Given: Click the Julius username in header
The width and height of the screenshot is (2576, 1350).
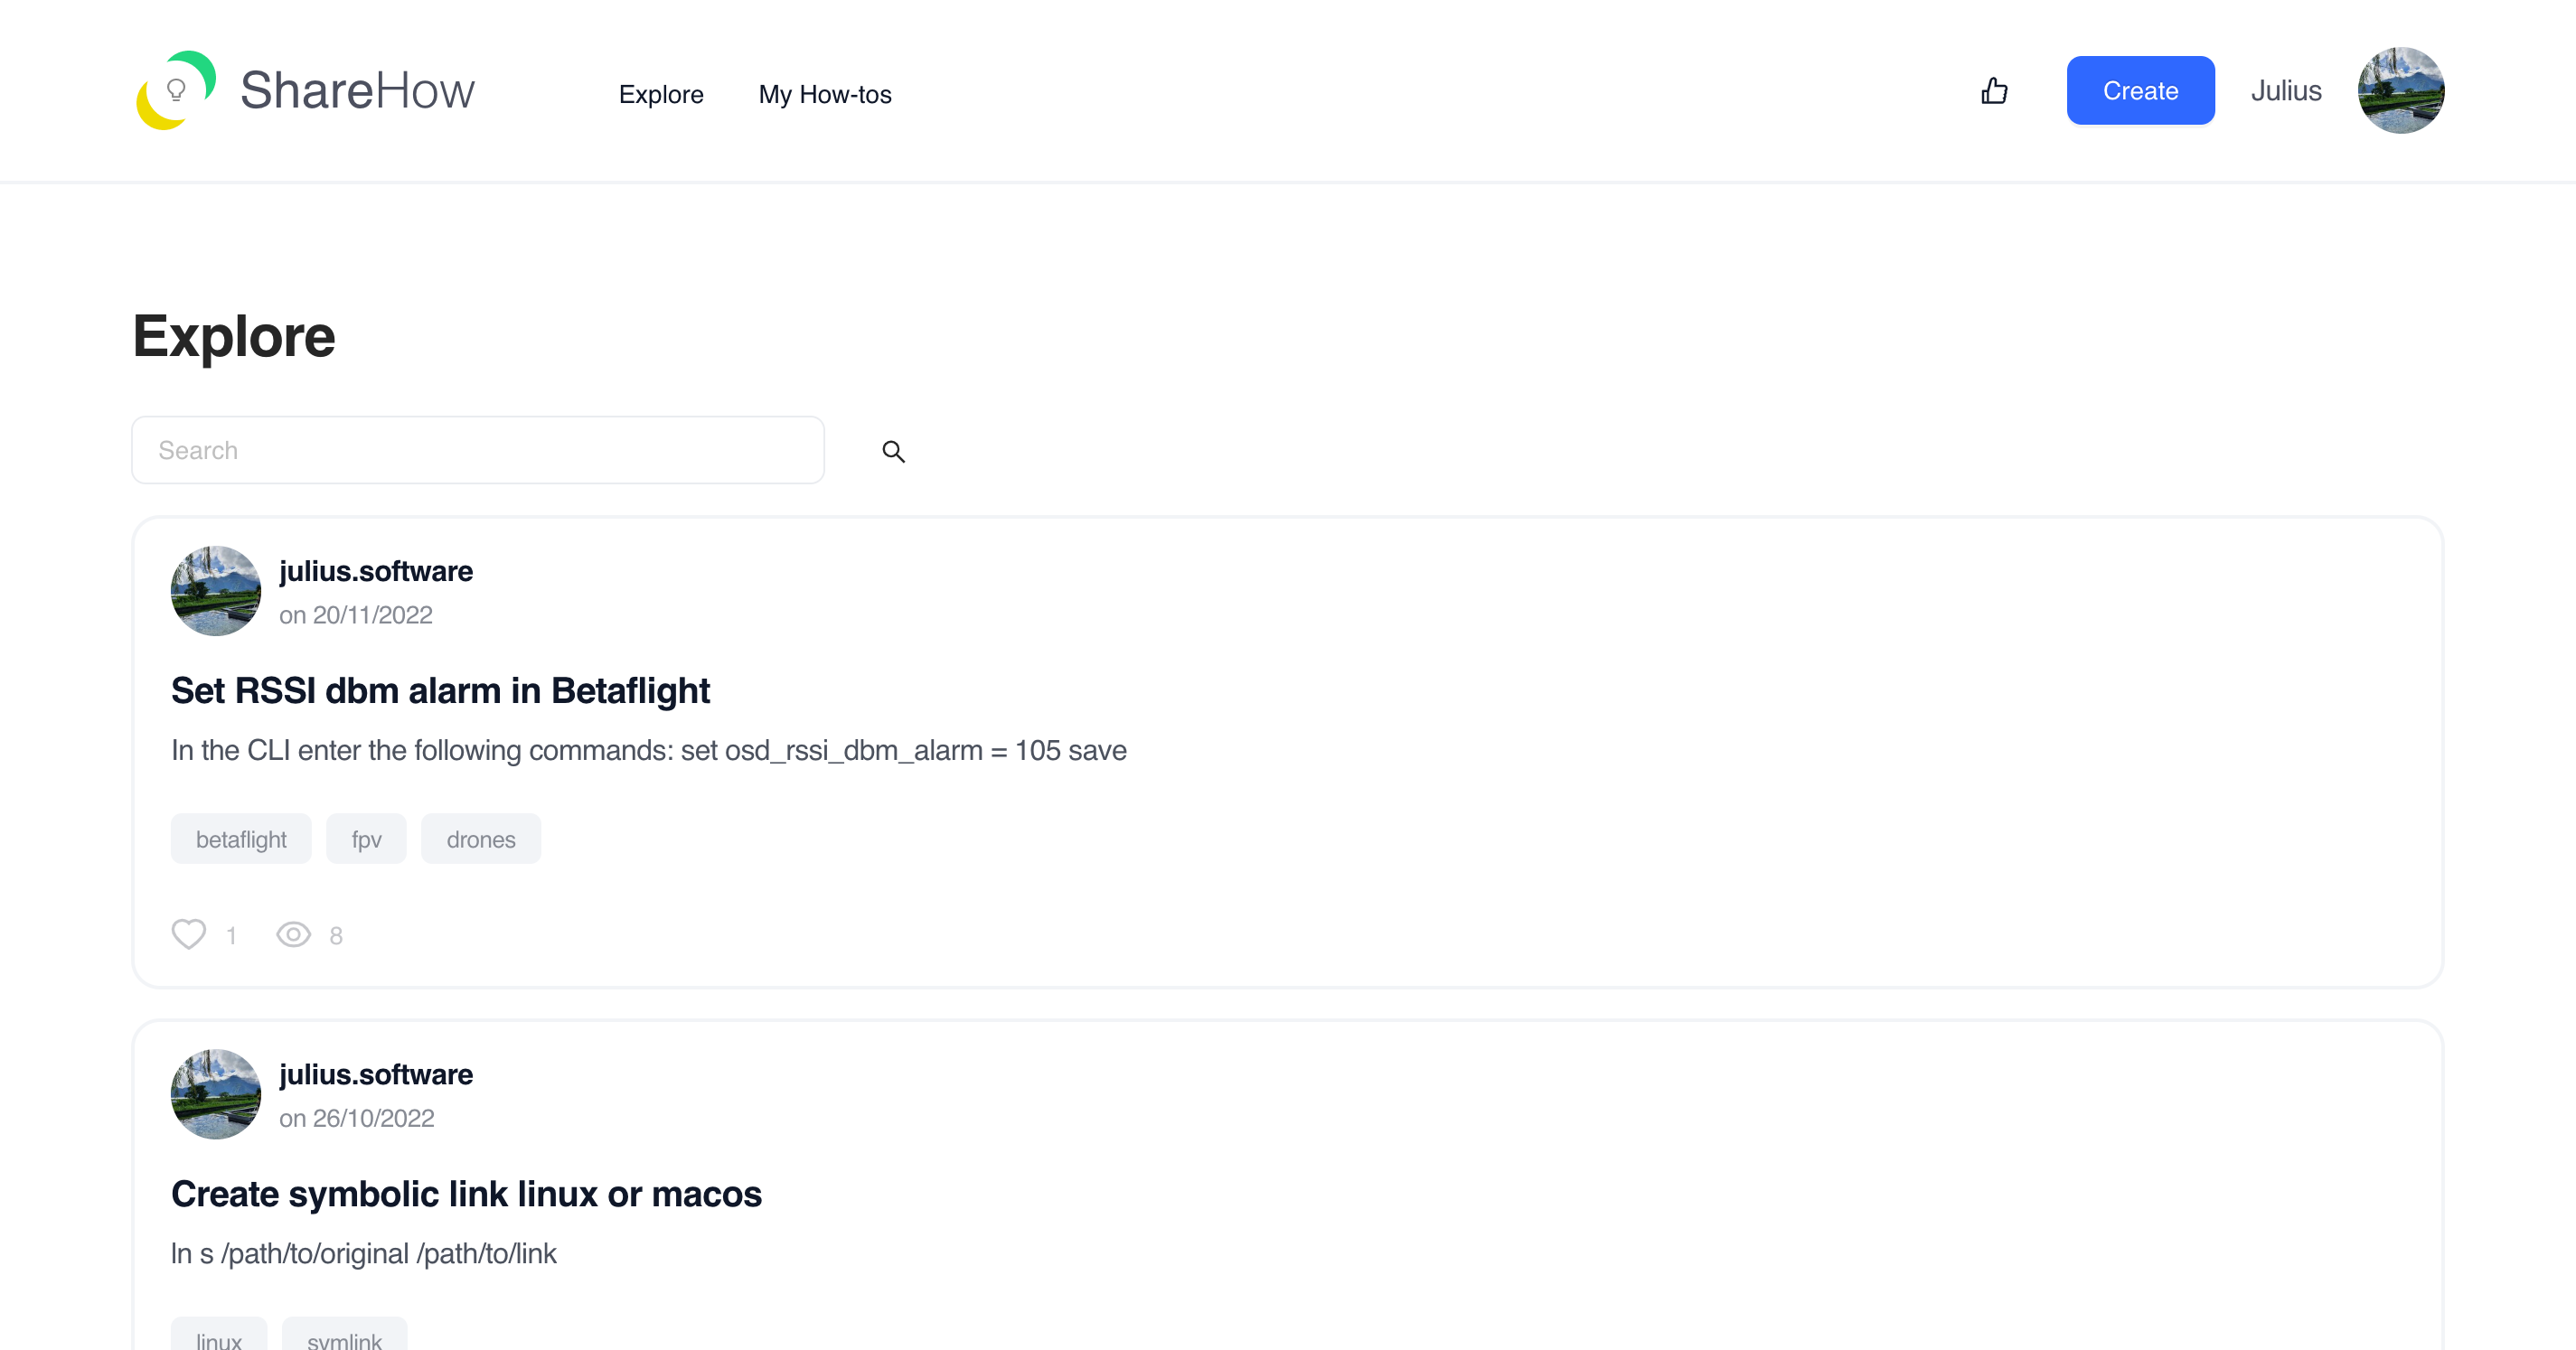Looking at the screenshot, I should point(2286,91).
